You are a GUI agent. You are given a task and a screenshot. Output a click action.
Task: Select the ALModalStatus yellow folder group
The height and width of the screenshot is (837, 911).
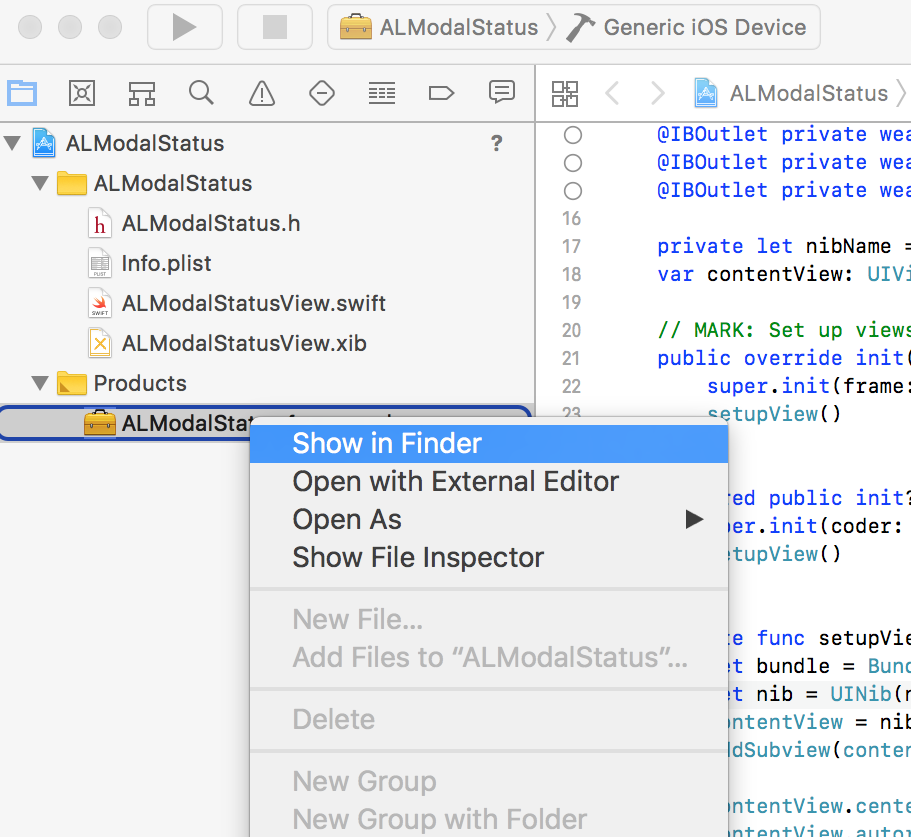(x=267, y=183)
